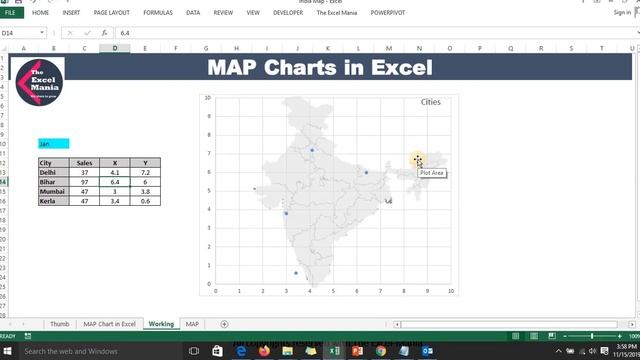Add a new sheet with the plus button

224,324
